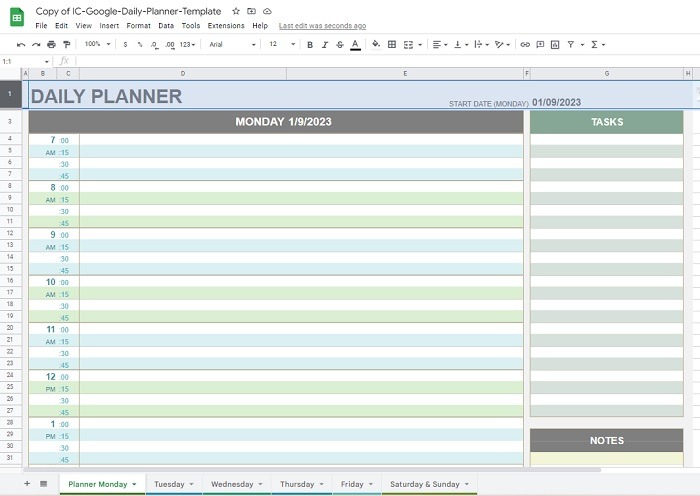Open merge cells type dropdown arrow

[x=420, y=45]
